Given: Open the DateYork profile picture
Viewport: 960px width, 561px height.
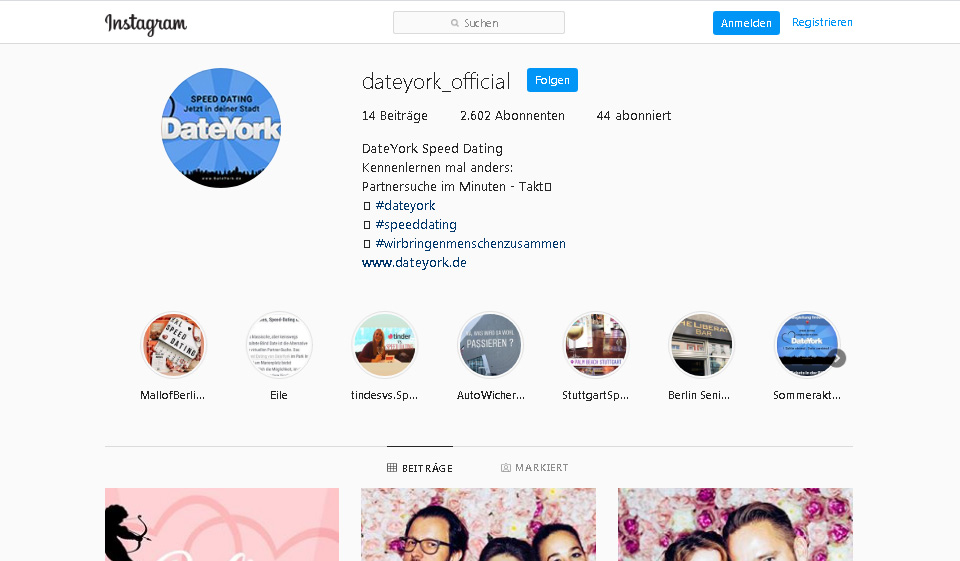Looking at the screenshot, I should point(221,128).
